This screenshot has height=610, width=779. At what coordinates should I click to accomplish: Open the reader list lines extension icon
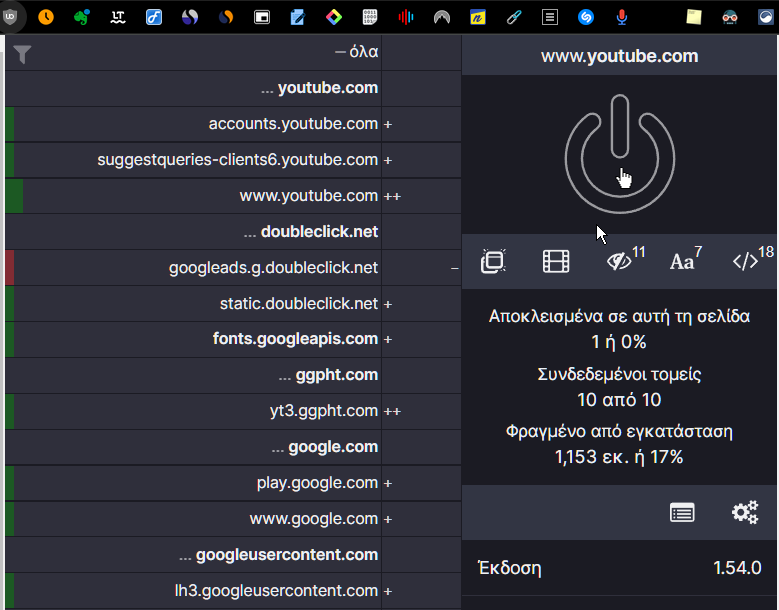point(550,17)
